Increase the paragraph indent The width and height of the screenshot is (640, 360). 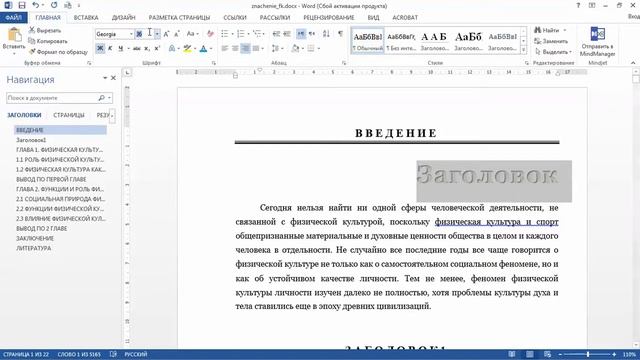[x=287, y=34]
